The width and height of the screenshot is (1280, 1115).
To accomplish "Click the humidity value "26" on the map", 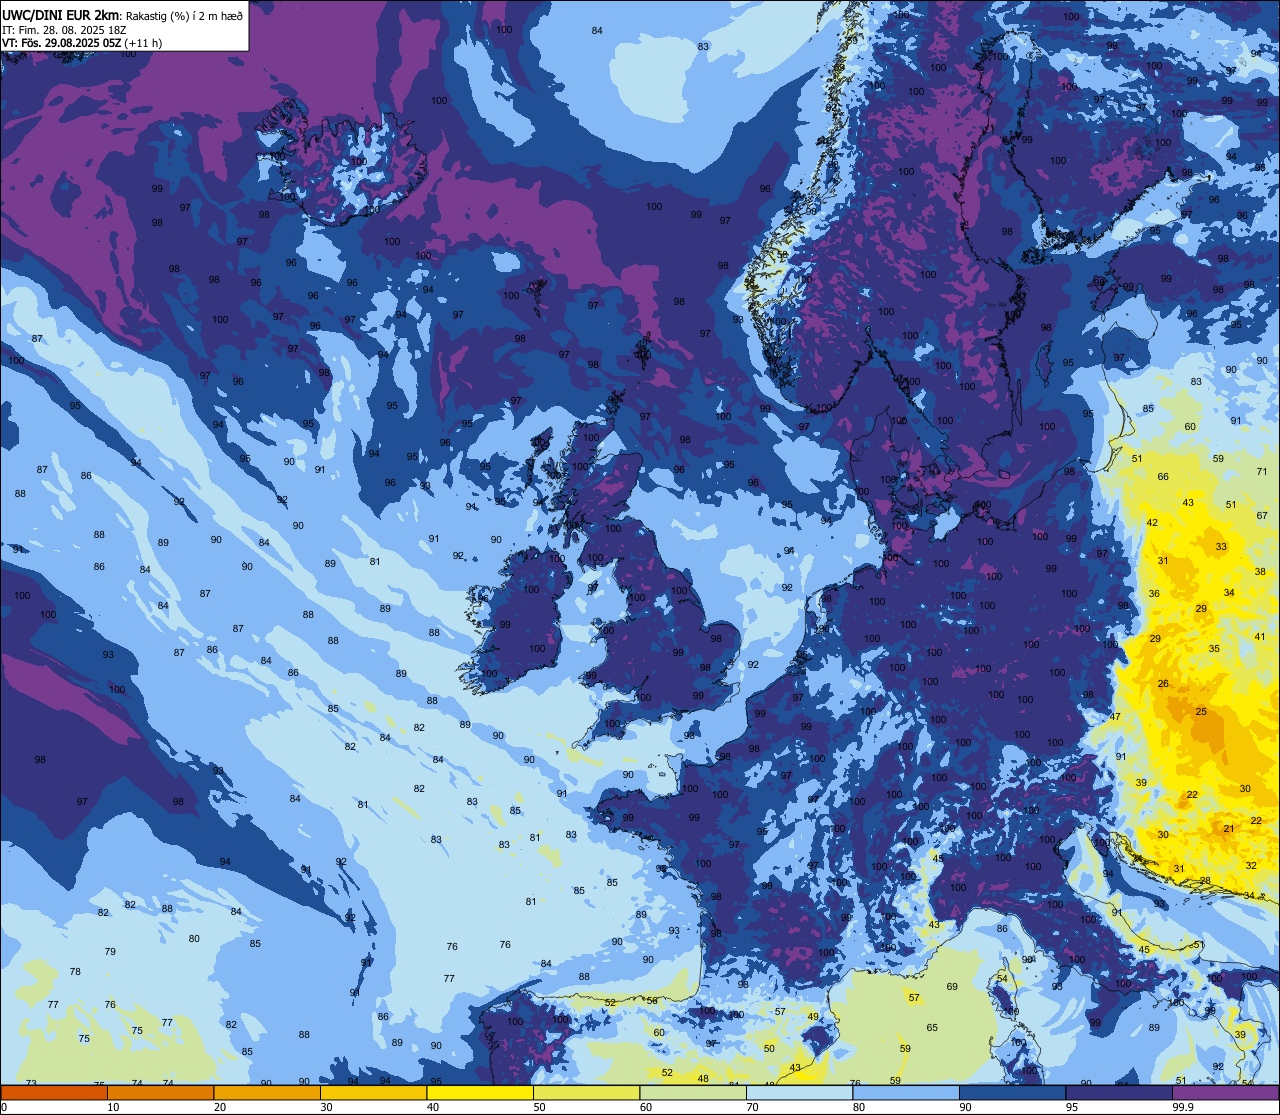I will [x=1163, y=684].
